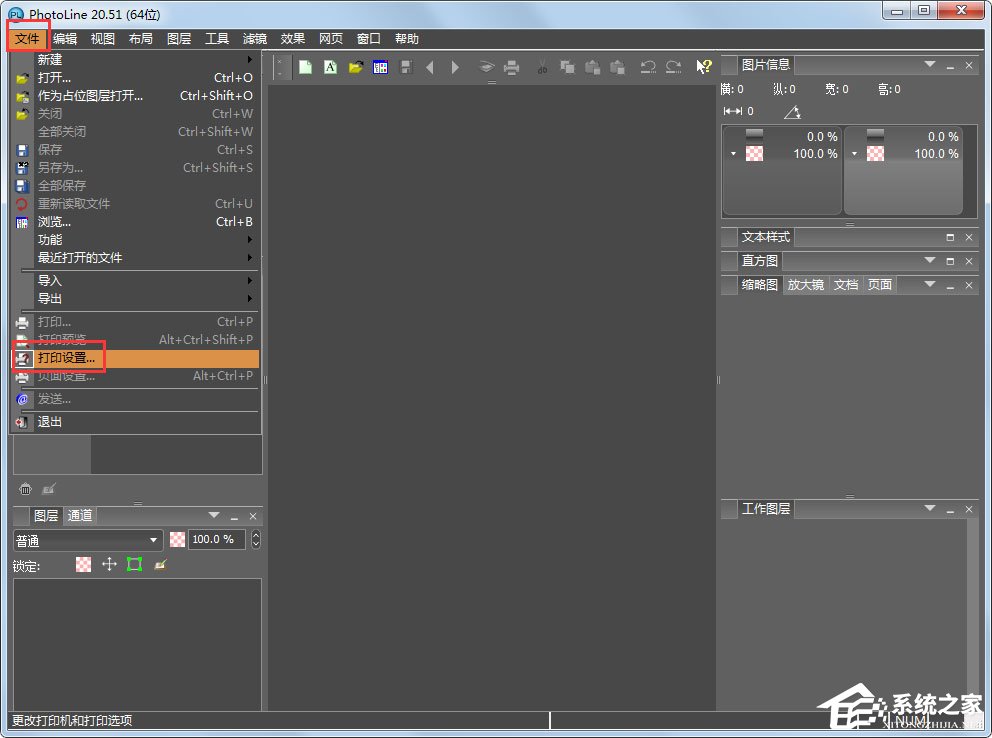Click the right info panel checkerboard swatch
Image resolution: width=992 pixels, height=738 pixels.
click(x=876, y=154)
